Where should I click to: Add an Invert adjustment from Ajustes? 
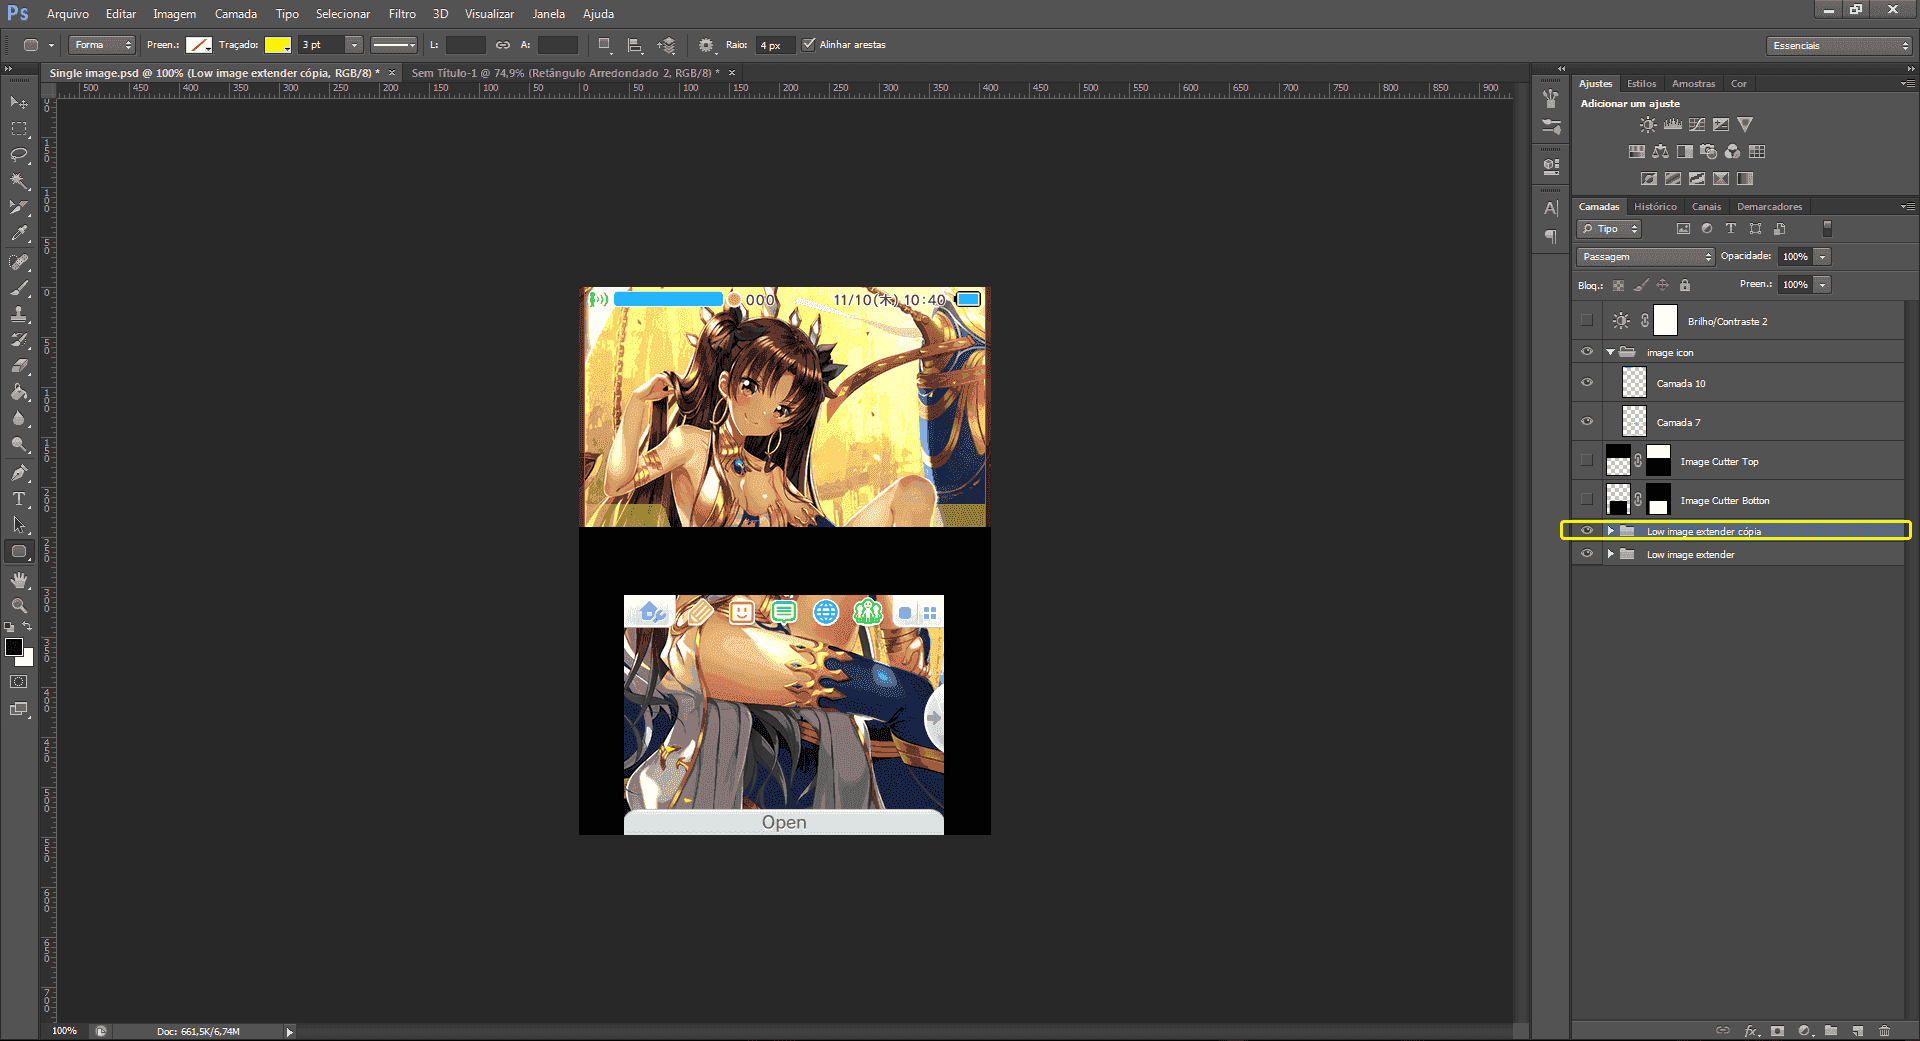pos(1649,179)
